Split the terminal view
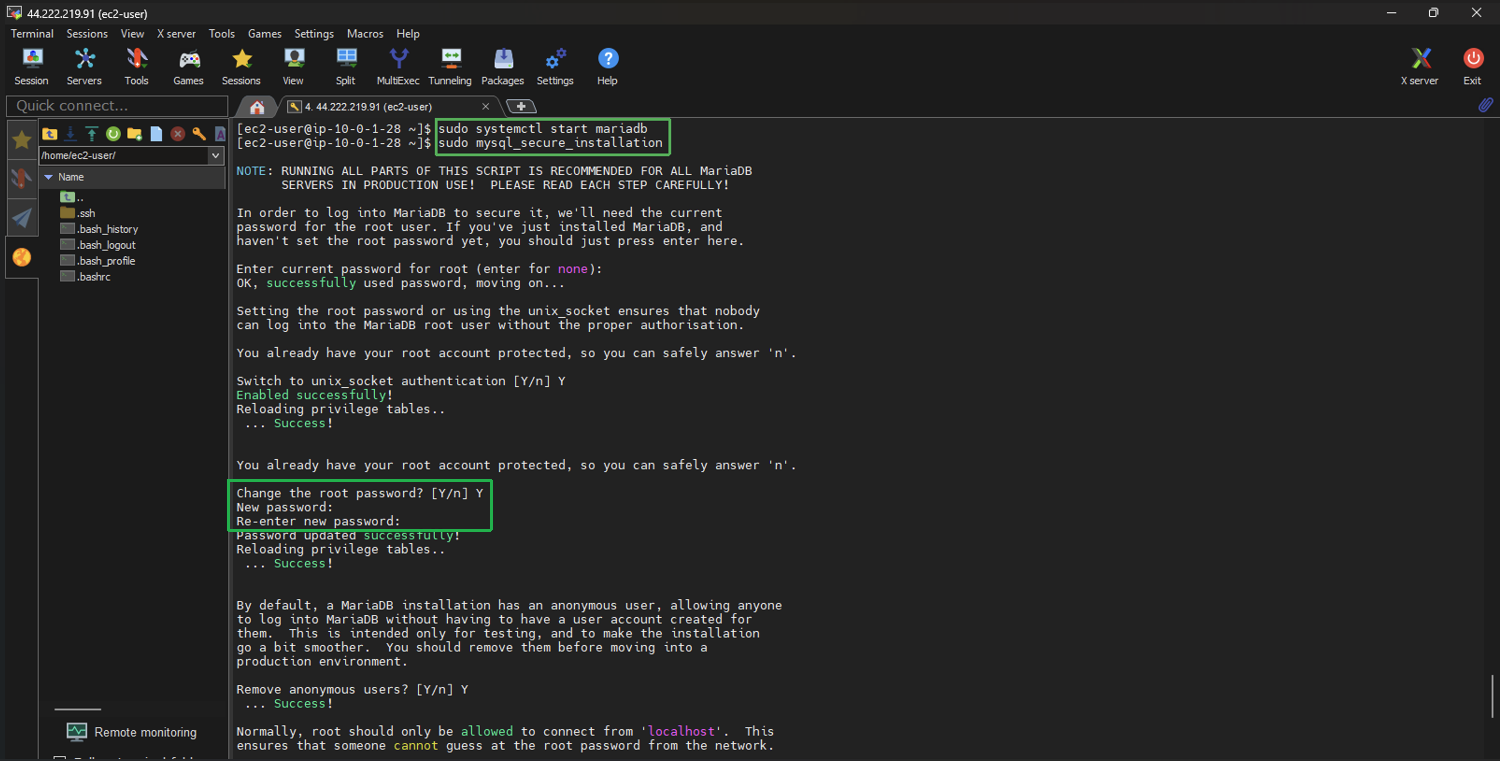The width and height of the screenshot is (1500, 761). (x=345, y=65)
